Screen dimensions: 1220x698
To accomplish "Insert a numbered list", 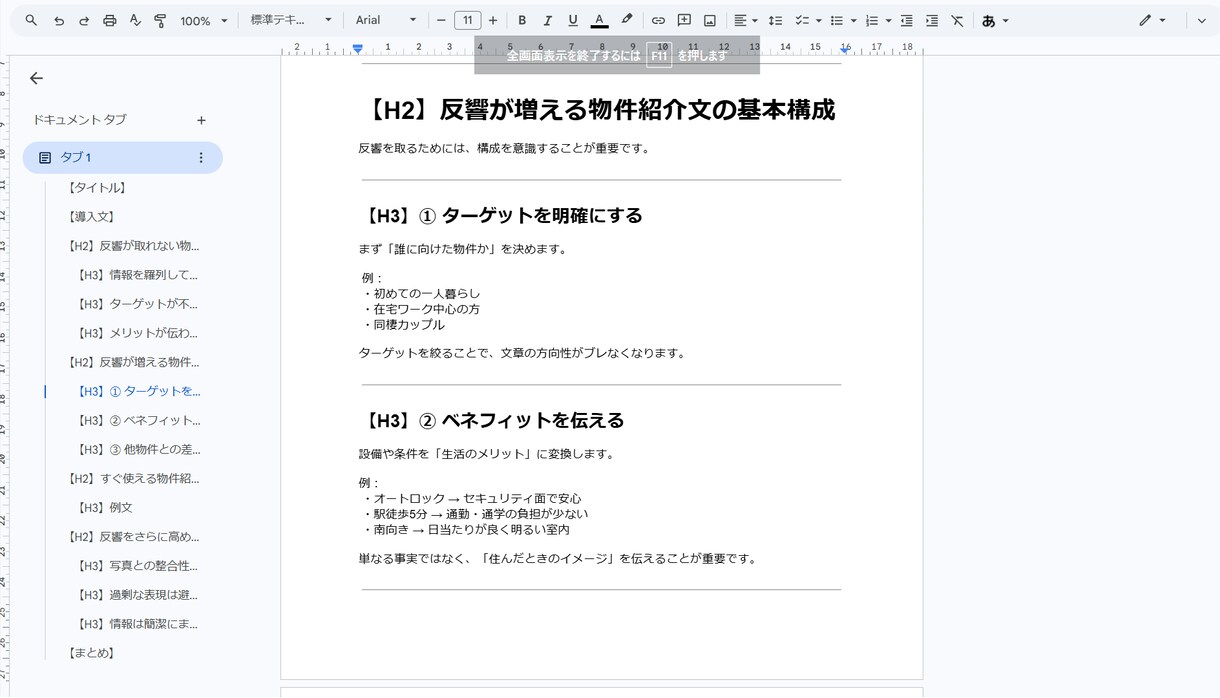I will [x=871, y=20].
